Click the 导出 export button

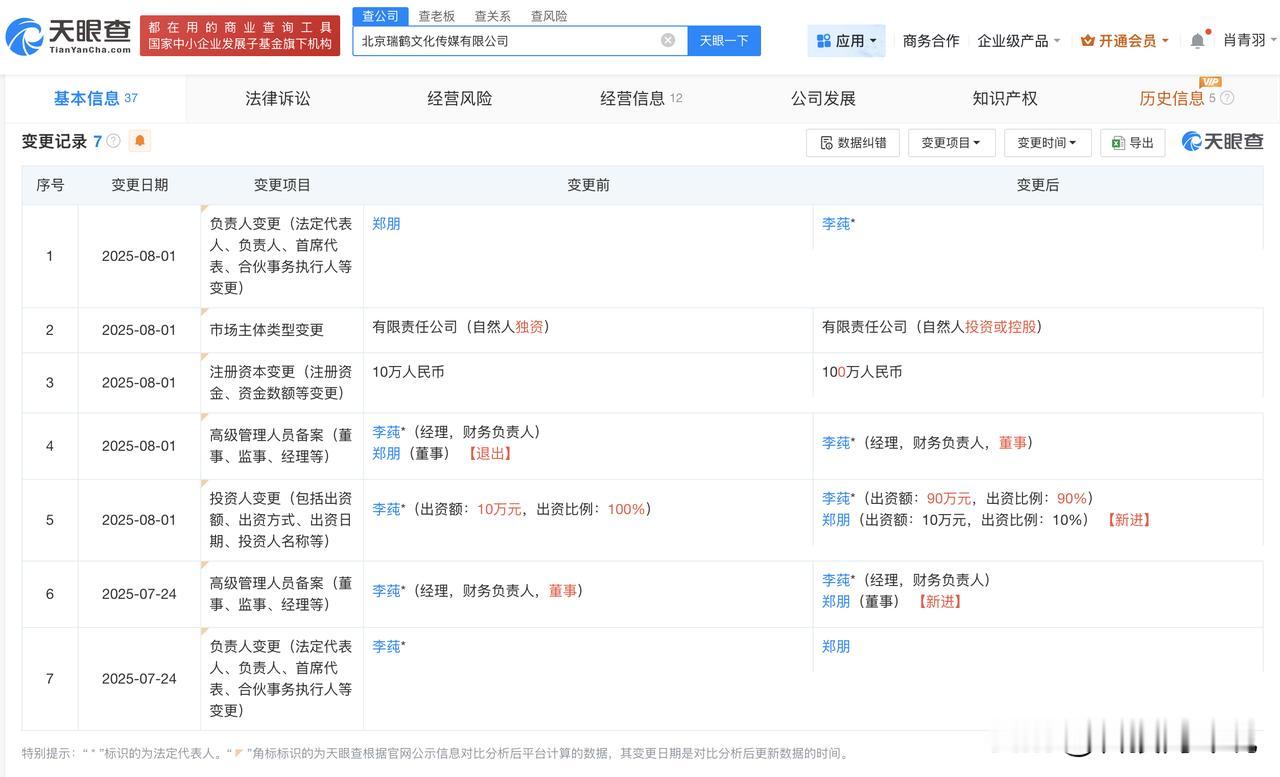point(1133,143)
